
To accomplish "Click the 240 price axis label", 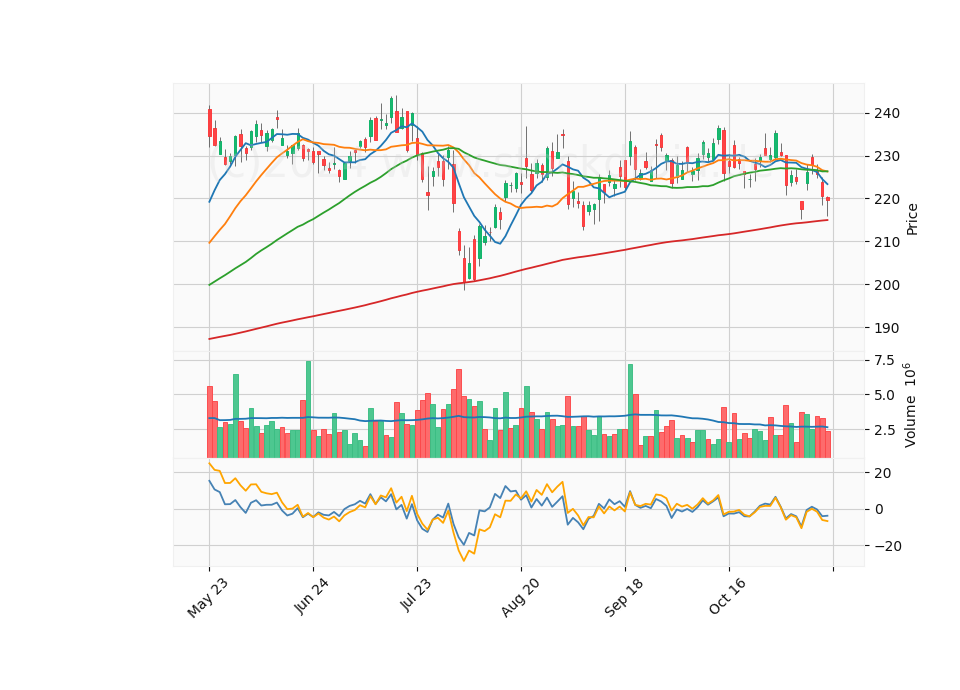I will [887, 113].
